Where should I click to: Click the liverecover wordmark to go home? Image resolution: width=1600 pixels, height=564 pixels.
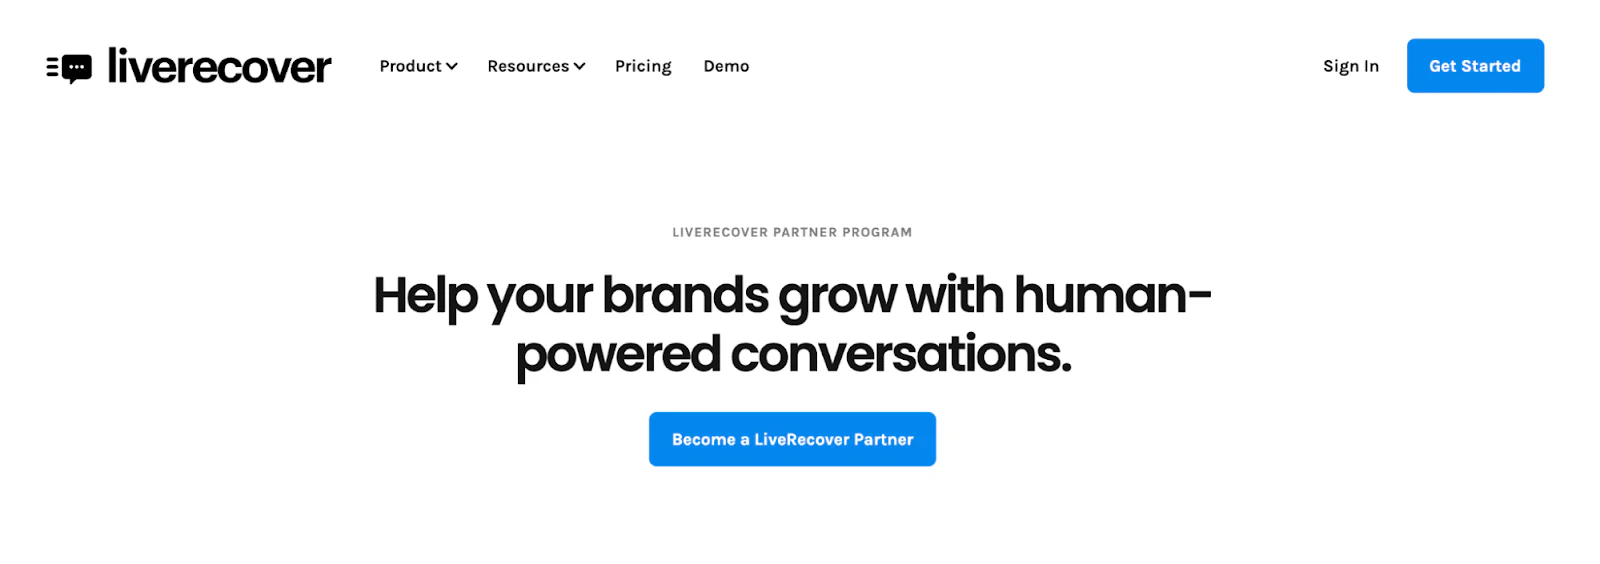(219, 66)
